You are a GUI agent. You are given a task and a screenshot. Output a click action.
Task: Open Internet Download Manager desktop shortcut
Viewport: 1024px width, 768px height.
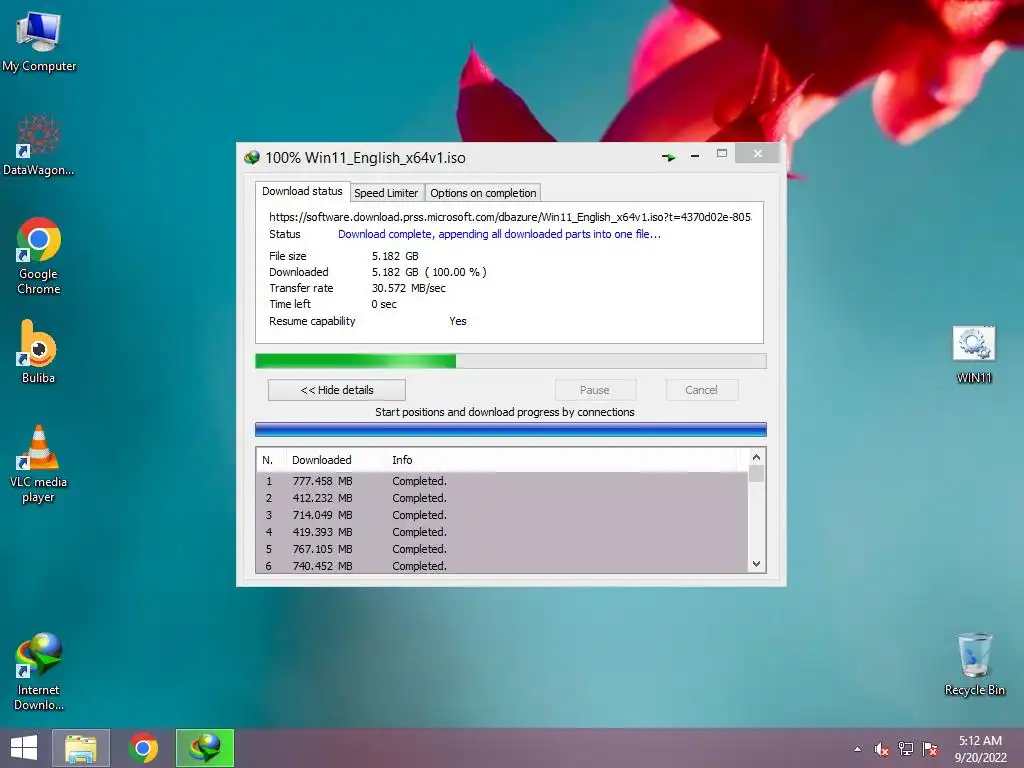click(39, 671)
